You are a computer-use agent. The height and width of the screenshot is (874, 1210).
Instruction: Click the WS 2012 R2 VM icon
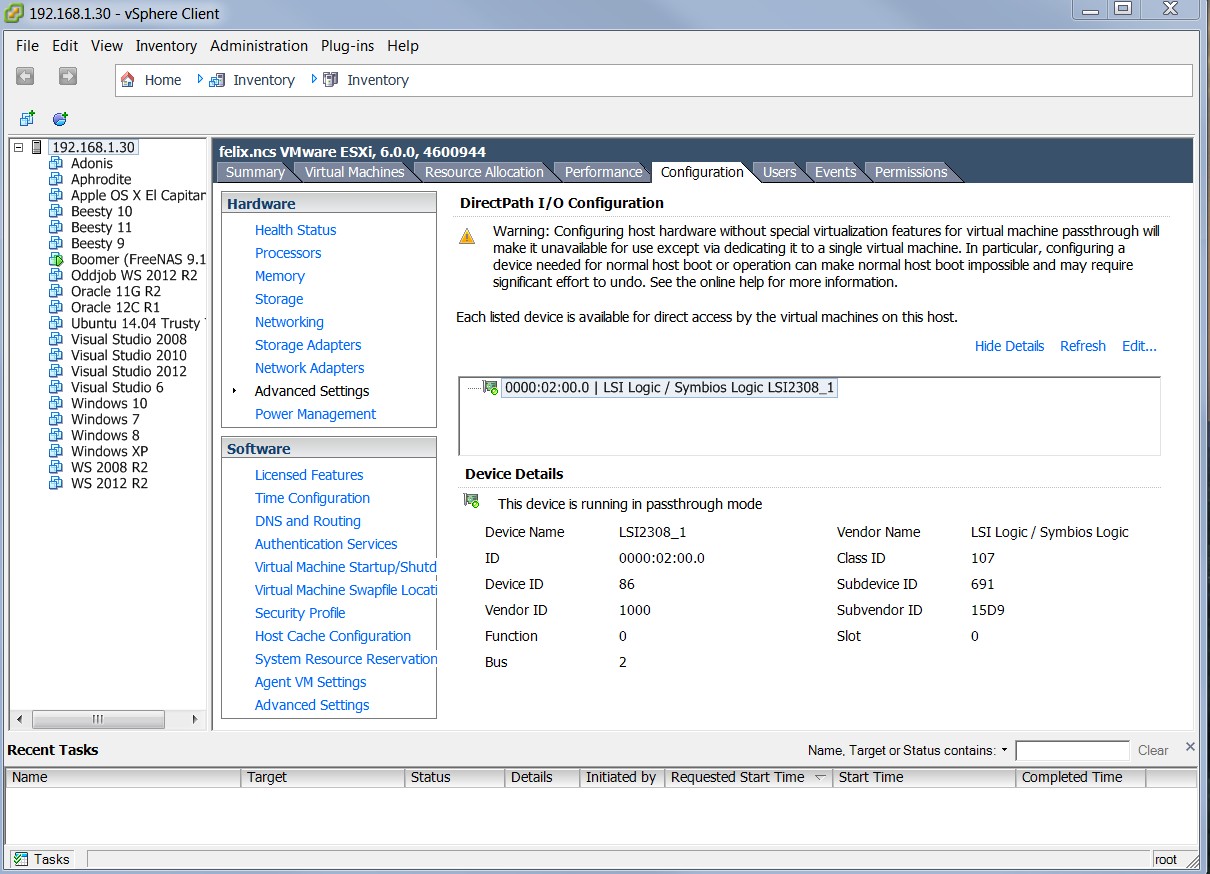(56, 483)
